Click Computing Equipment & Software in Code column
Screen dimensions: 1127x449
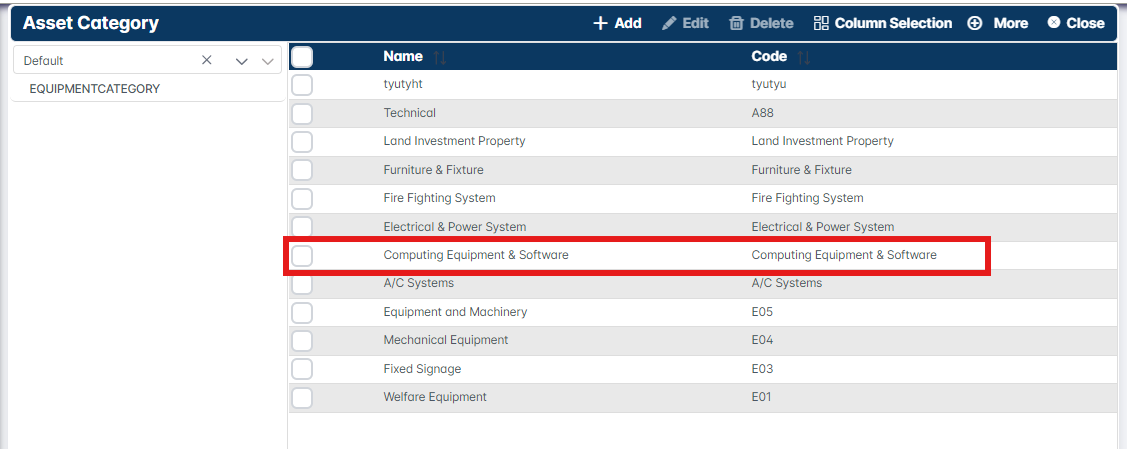[x=844, y=254]
